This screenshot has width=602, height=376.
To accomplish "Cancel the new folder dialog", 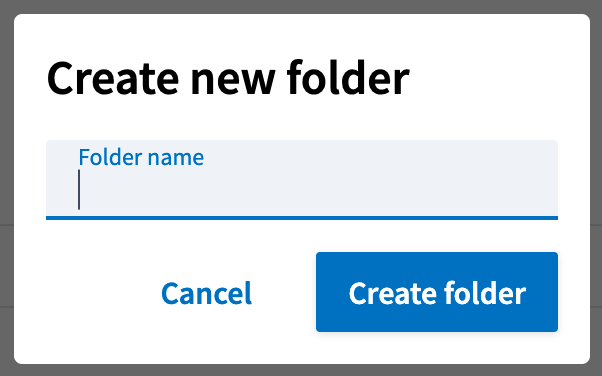I will (x=206, y=293).
